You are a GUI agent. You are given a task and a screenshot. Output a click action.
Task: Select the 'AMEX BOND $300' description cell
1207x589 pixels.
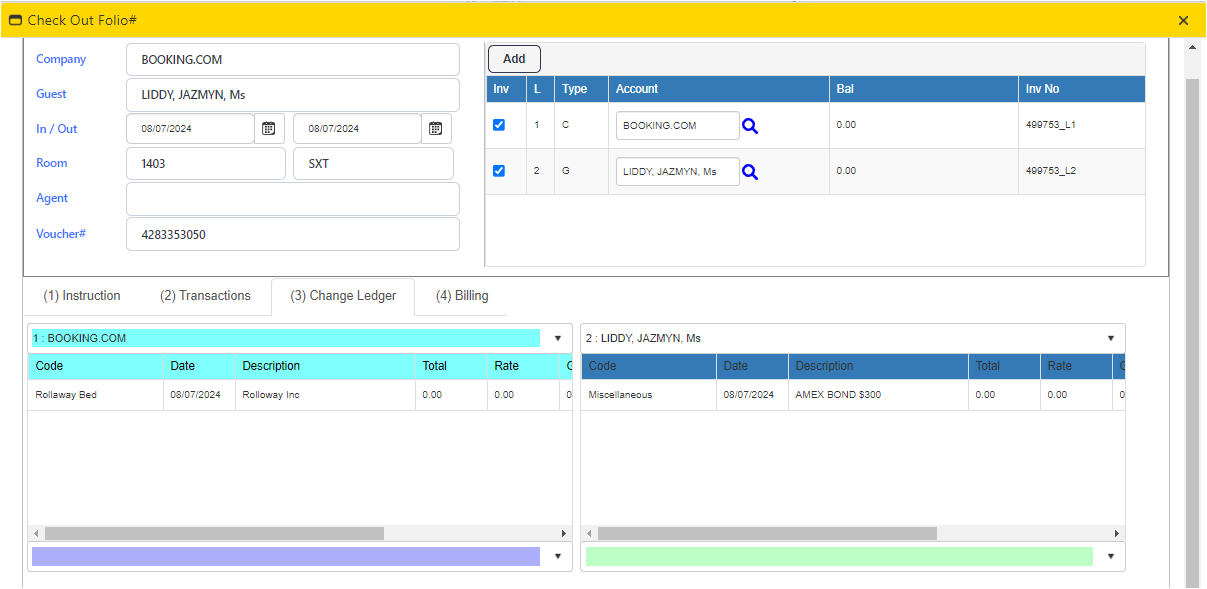(x=879, y=395)
